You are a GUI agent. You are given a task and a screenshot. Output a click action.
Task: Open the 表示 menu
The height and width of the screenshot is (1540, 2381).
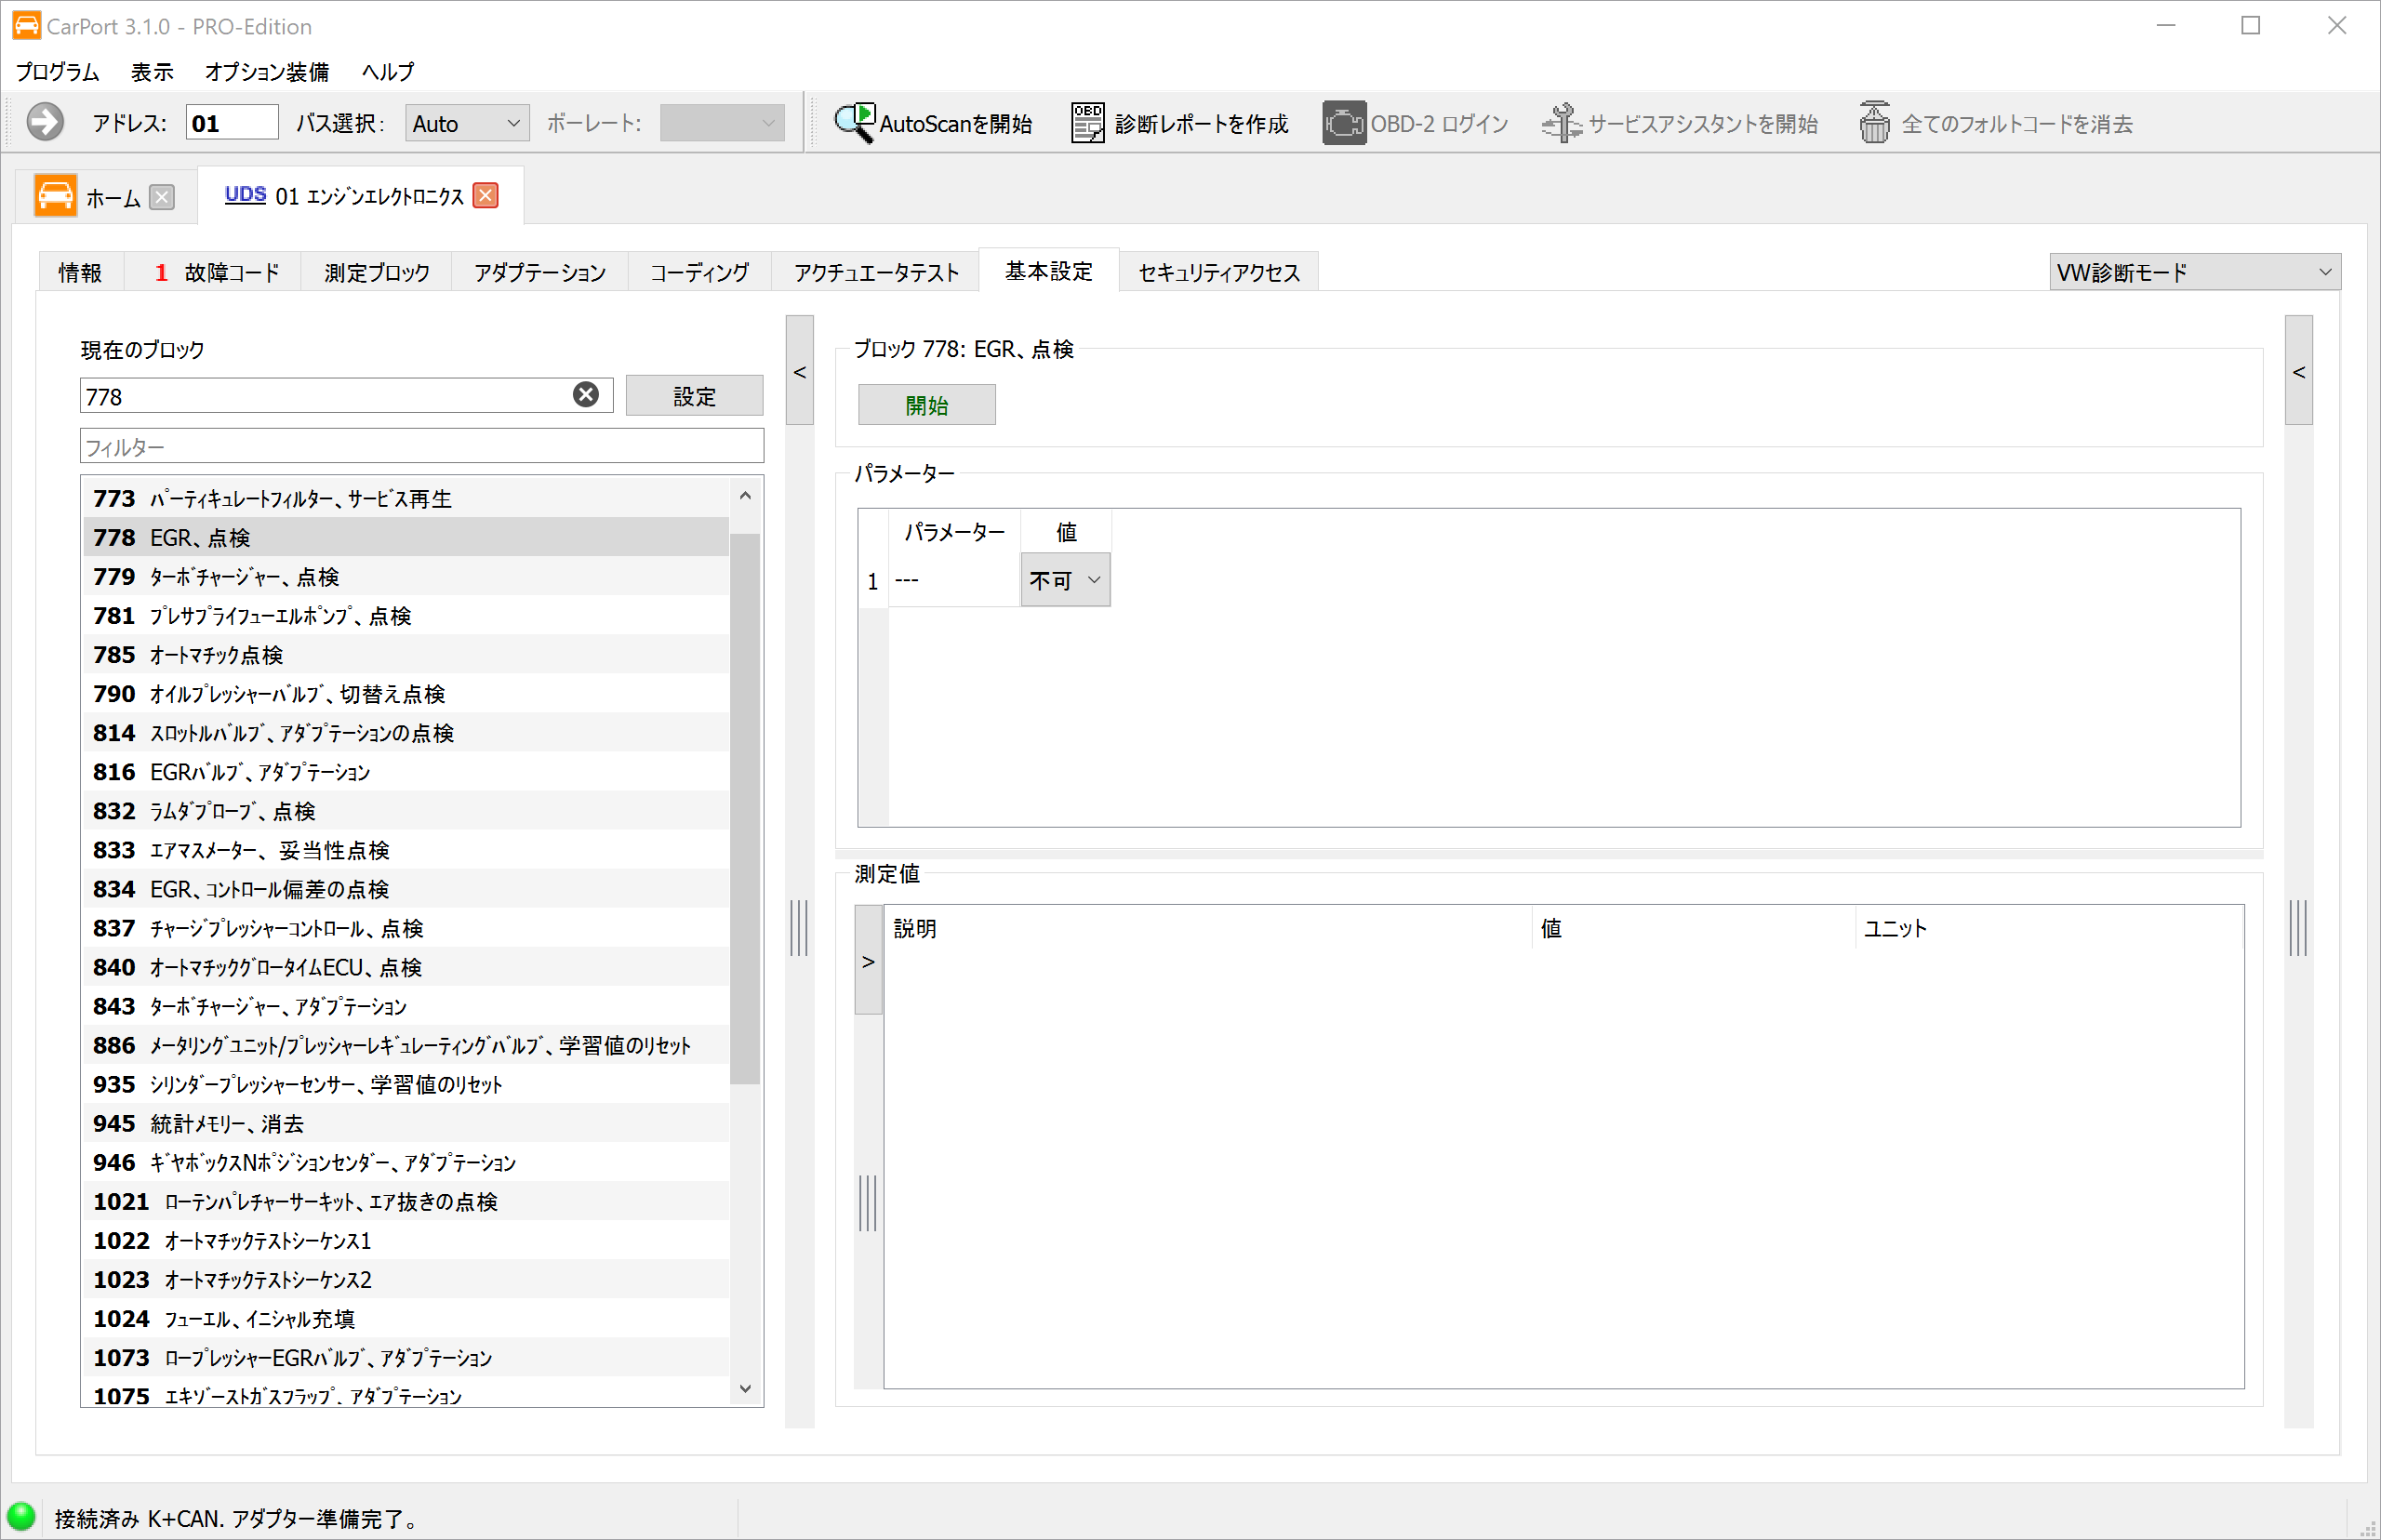point(152,72)
